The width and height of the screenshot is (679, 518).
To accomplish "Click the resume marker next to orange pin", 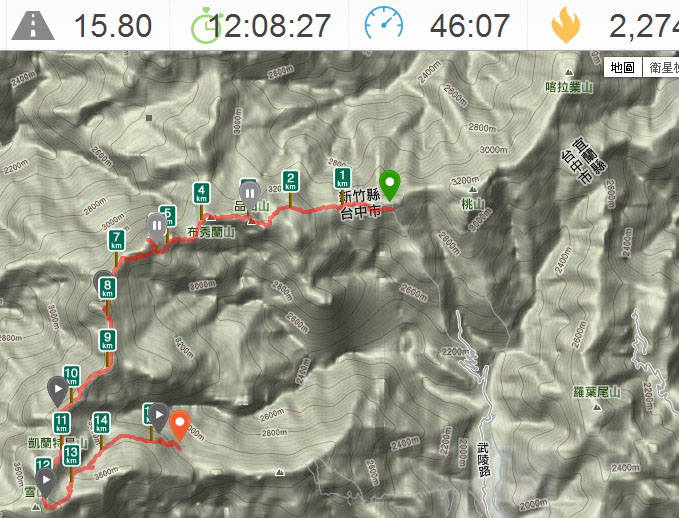I will click(159, 417).
